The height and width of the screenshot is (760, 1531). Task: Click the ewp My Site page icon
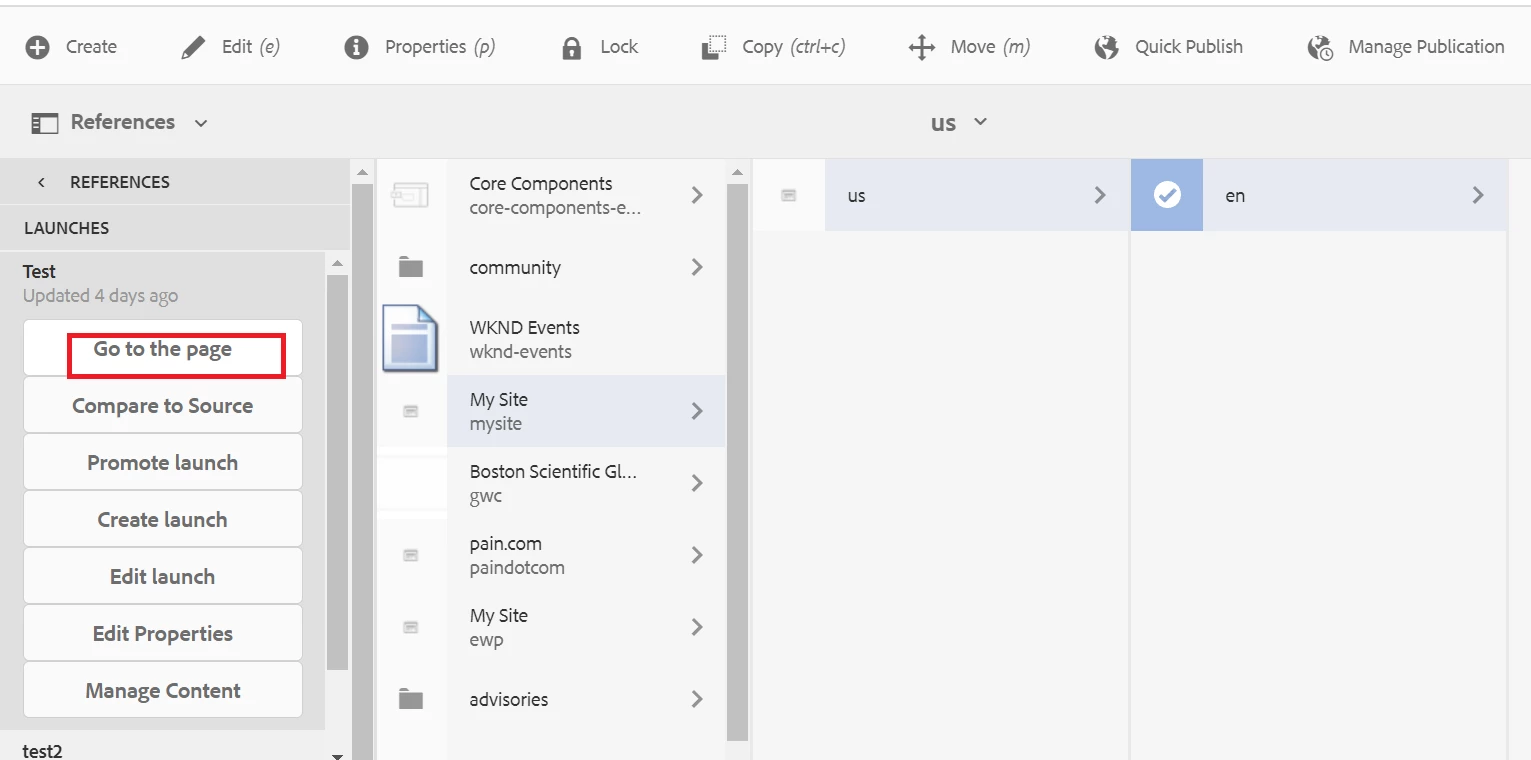point(410,627)
